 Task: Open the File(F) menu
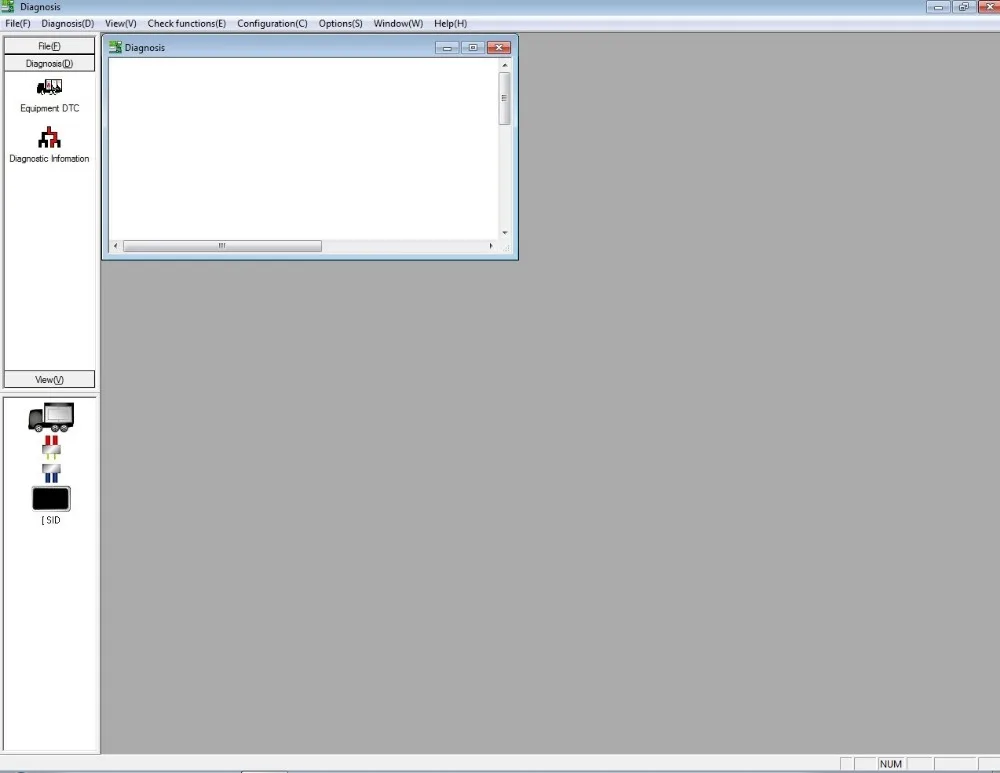(18, 24)
